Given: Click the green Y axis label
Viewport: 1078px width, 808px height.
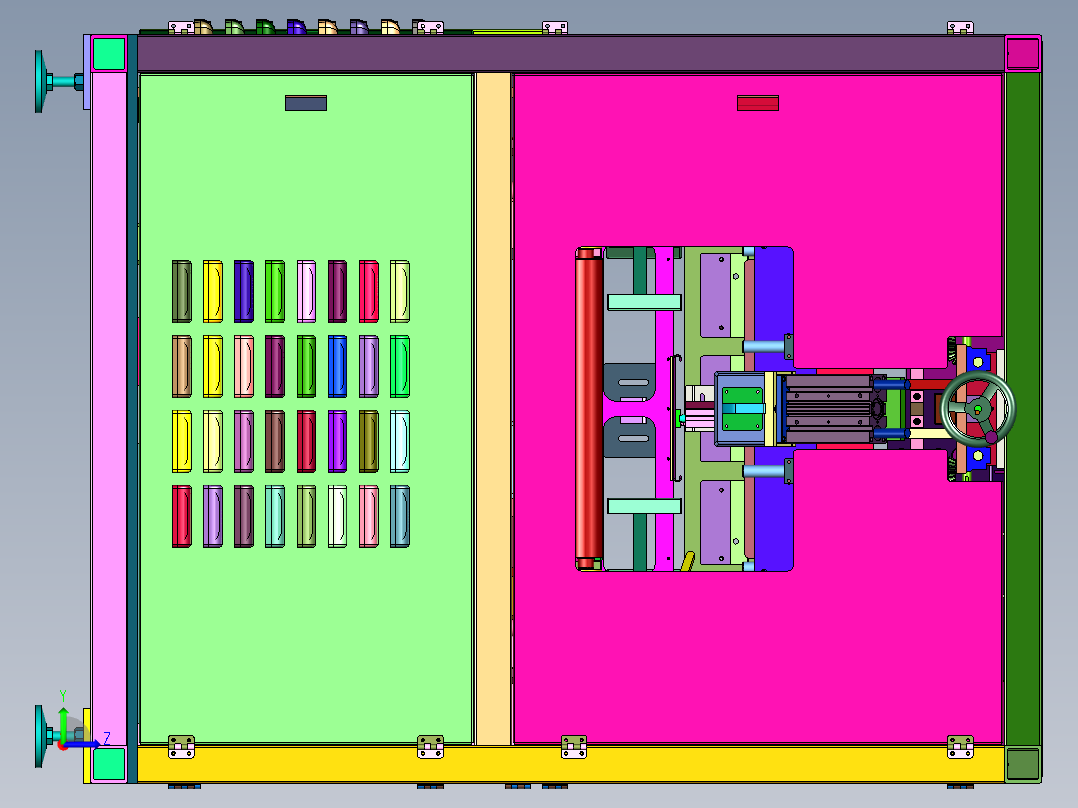Looking at the screenshot, I should (x=63, y=695).
